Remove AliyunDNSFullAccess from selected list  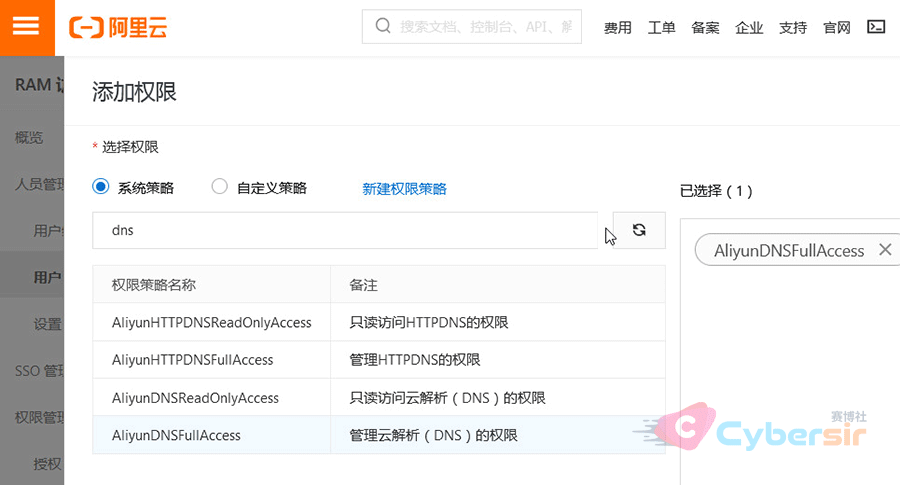(884, 250)
